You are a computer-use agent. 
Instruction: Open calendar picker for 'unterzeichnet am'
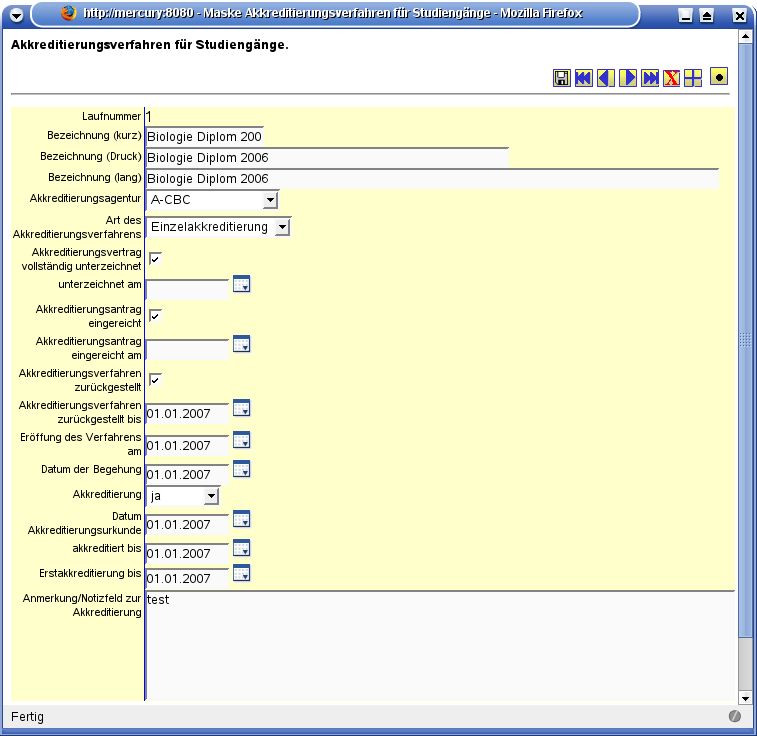(x=241, y=284)
